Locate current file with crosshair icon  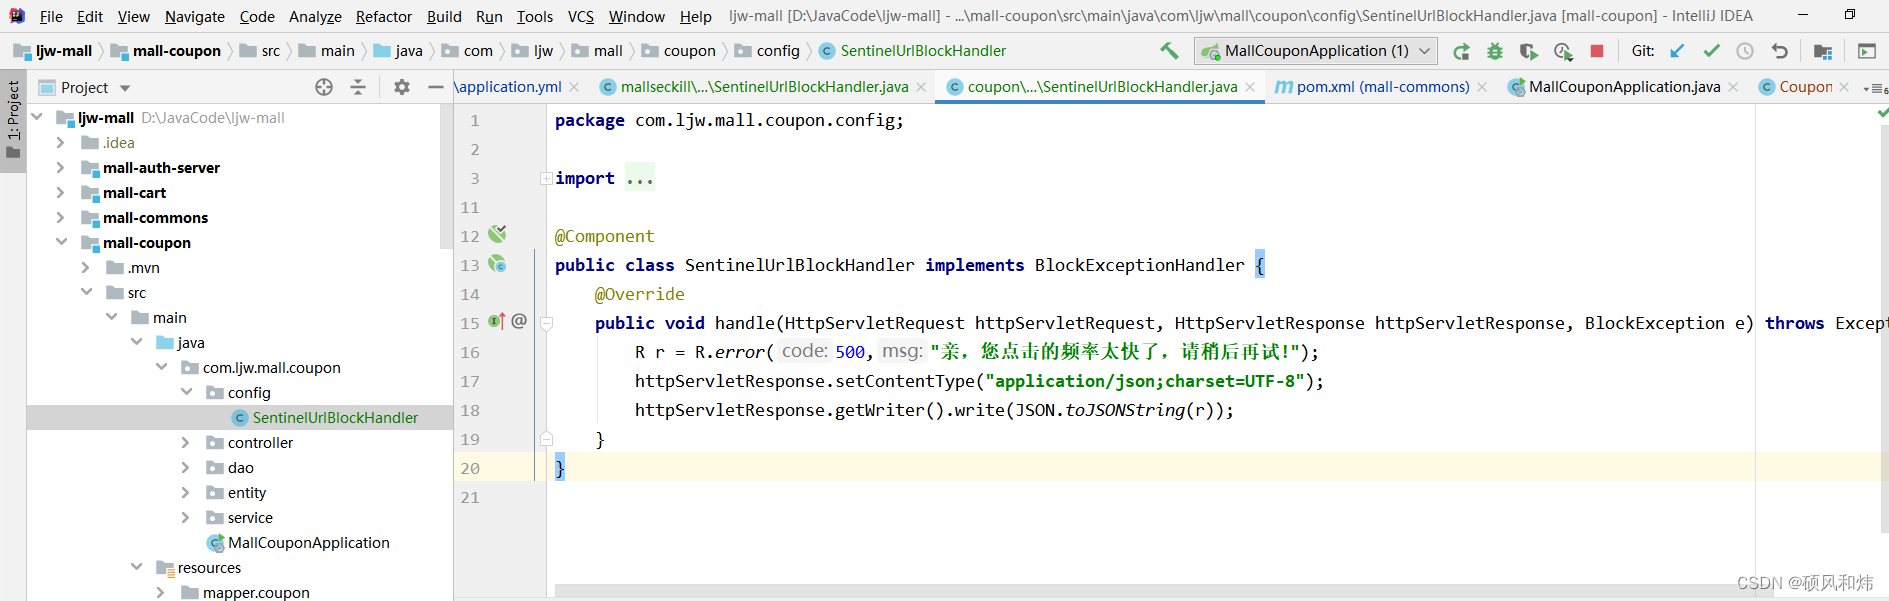(x=324, y=87)
